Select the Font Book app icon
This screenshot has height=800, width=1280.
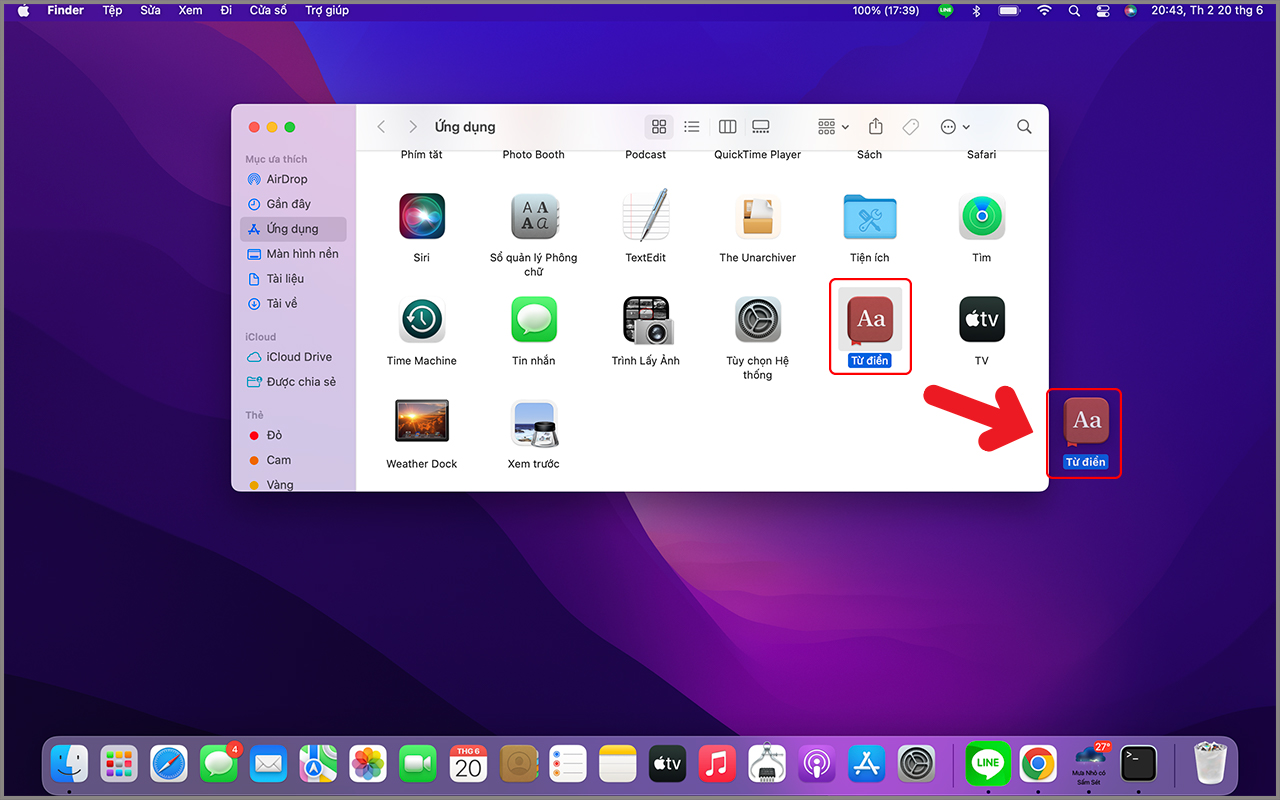pos(533,216)
